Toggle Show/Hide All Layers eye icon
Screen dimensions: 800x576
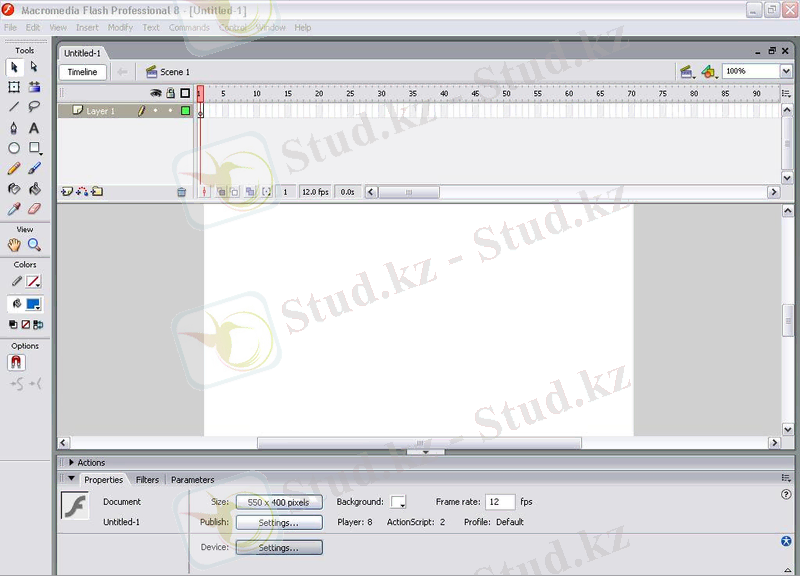click(156, 93)
